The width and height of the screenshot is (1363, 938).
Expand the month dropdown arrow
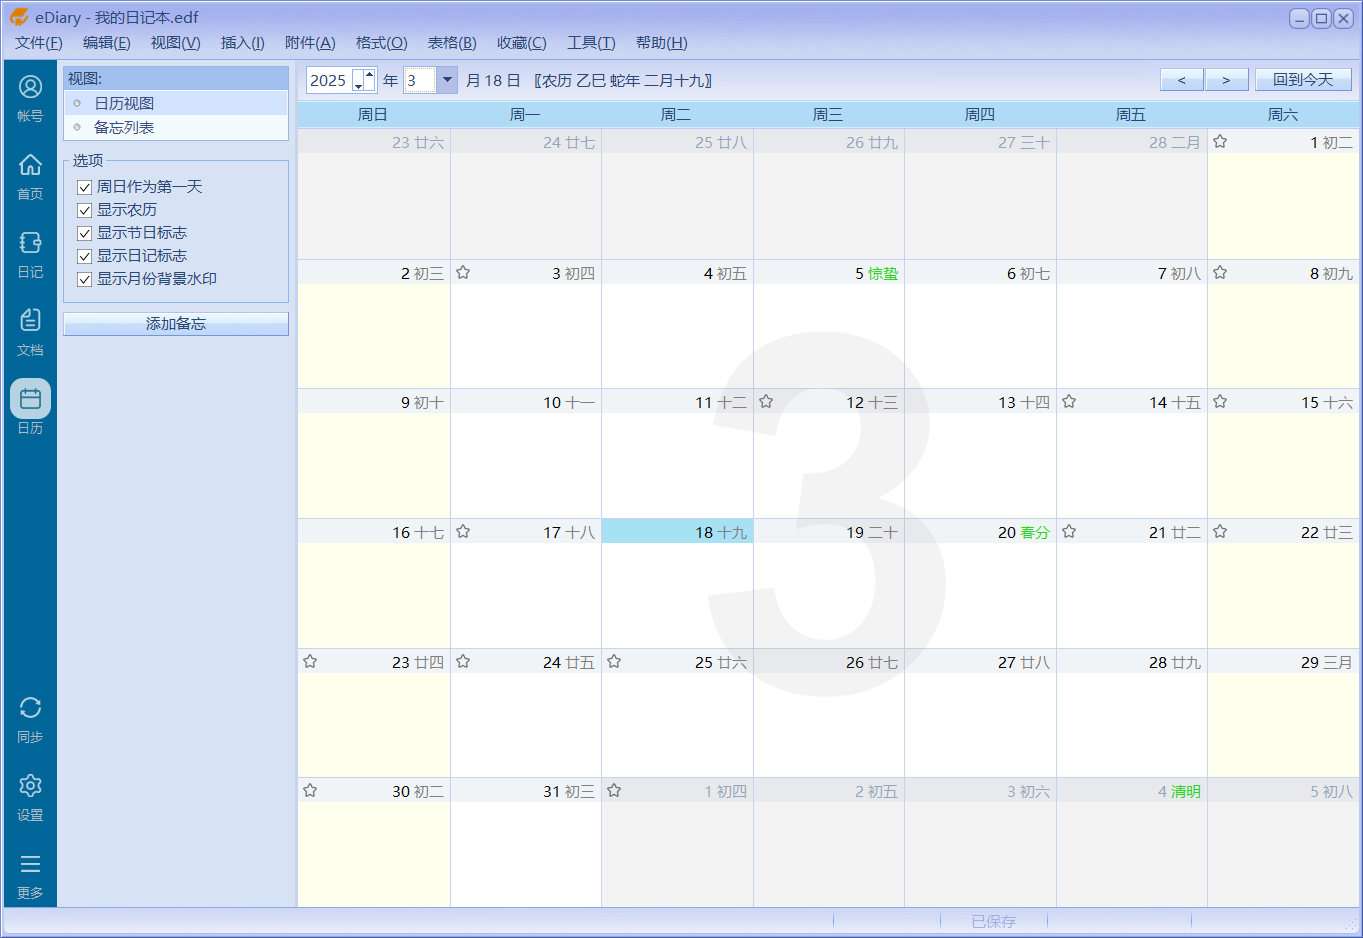447,80
